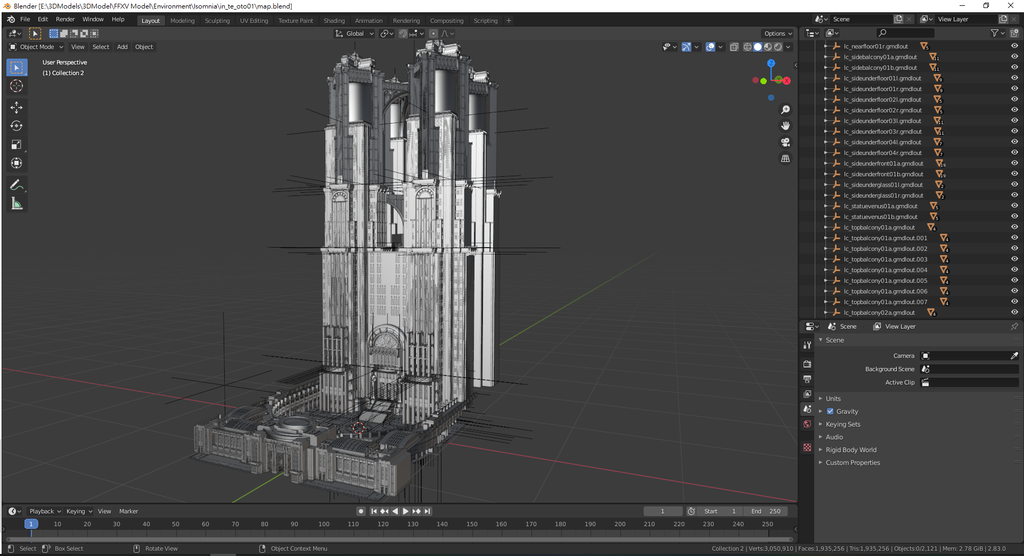This screenshot has width=1024, height=556.
Task: Select the Transform tool
Action: point(17,163)
